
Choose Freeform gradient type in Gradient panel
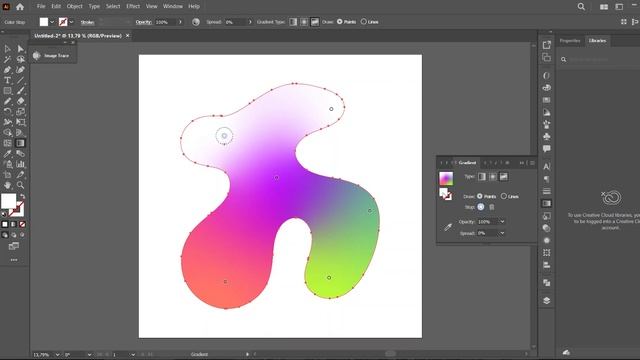(504, 177)
